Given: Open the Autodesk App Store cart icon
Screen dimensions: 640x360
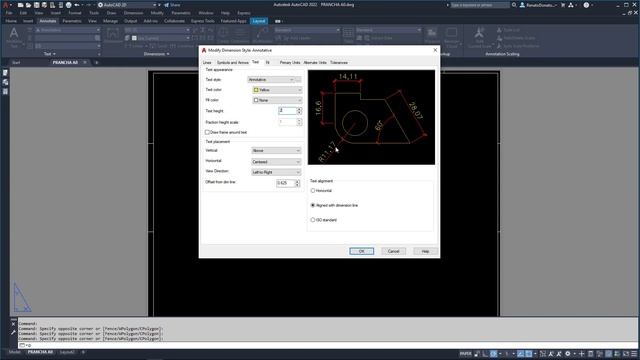Looking at the screenshot, I should 563,5.
